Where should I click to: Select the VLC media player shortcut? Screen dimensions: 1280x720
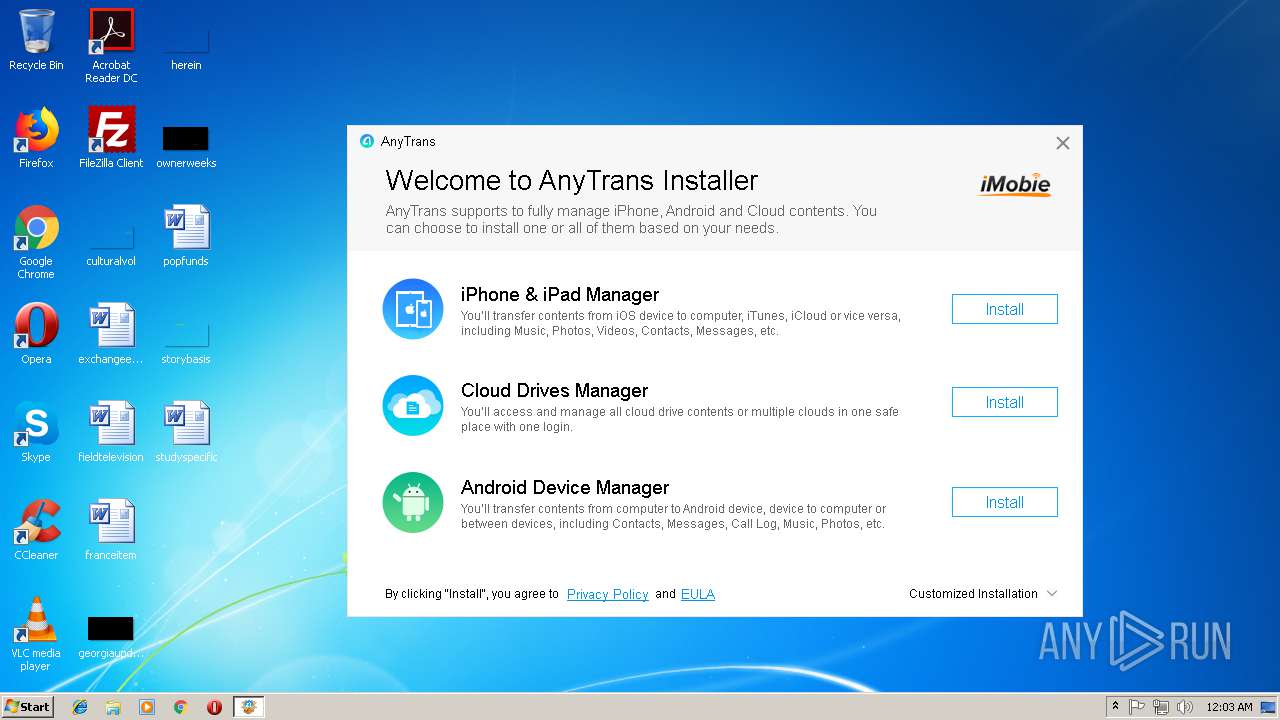pos(36,635)
